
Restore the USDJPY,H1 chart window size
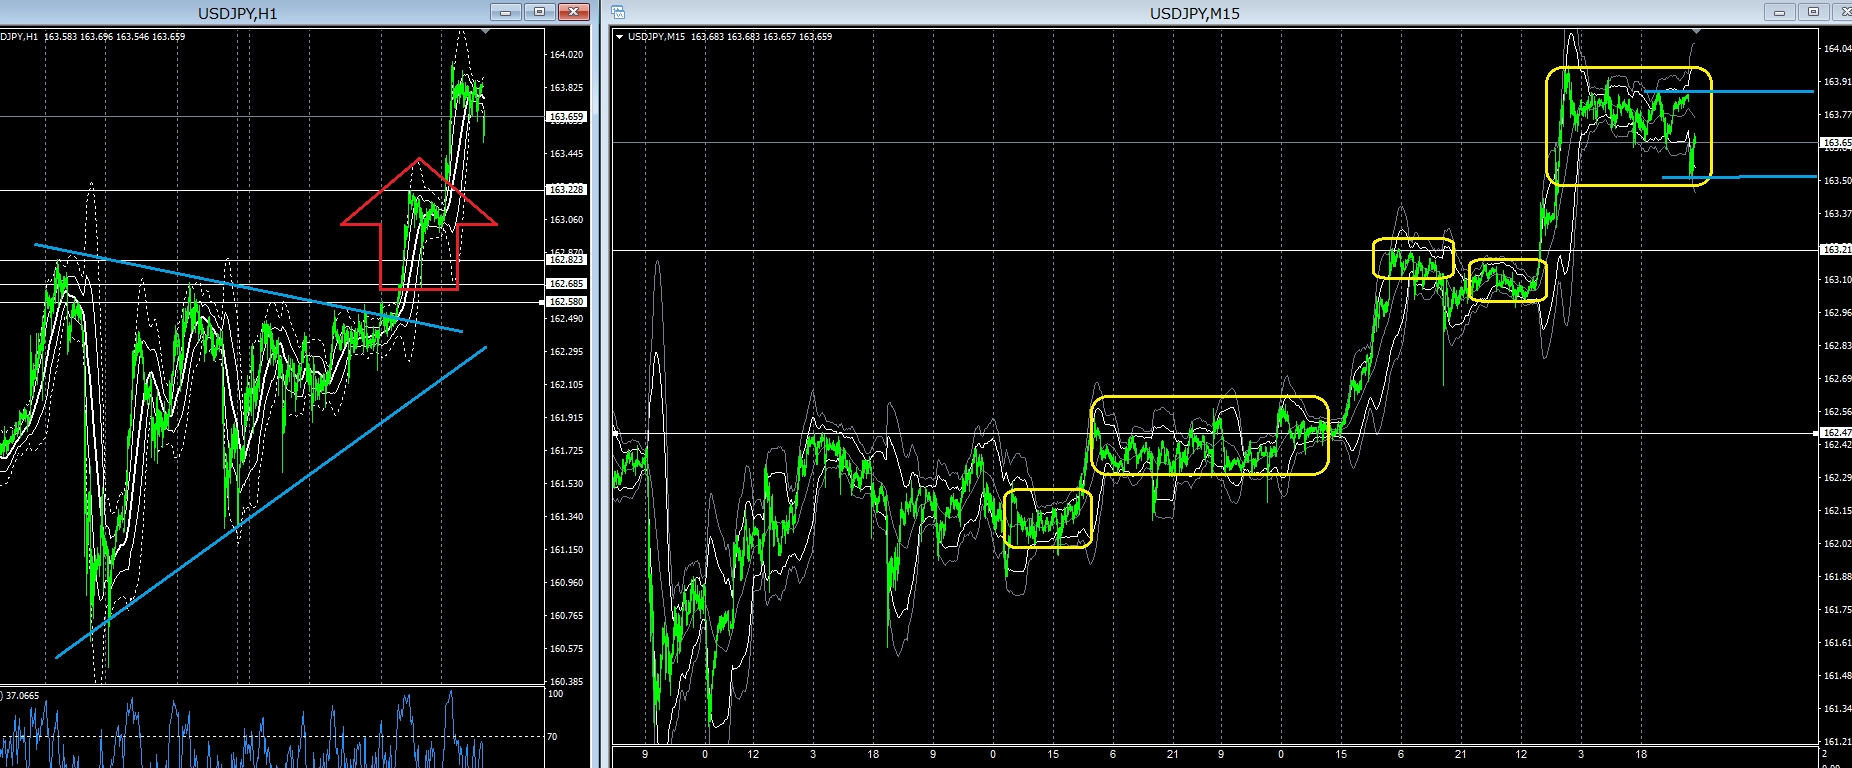point(539,12)
